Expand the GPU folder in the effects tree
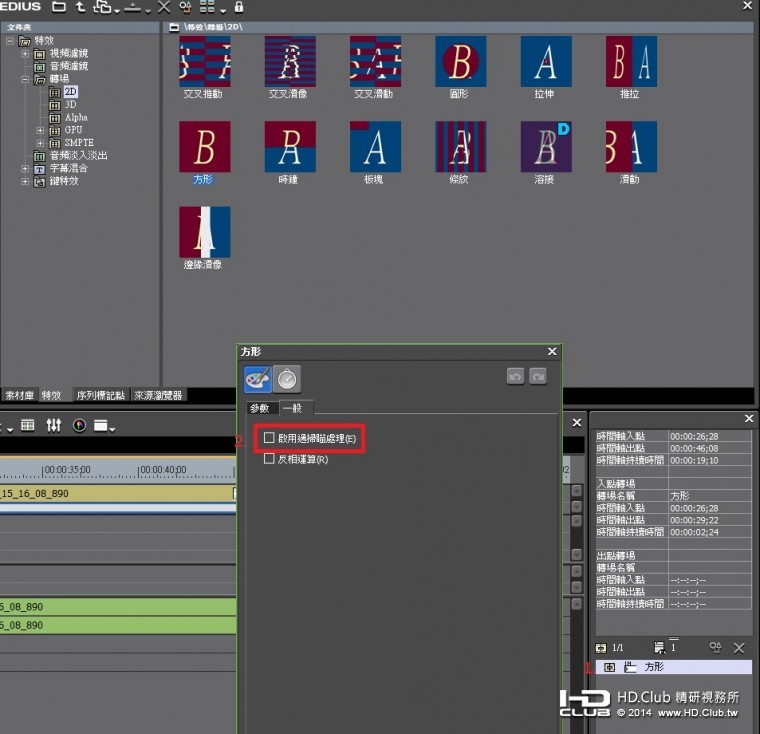 pos(40,130)
